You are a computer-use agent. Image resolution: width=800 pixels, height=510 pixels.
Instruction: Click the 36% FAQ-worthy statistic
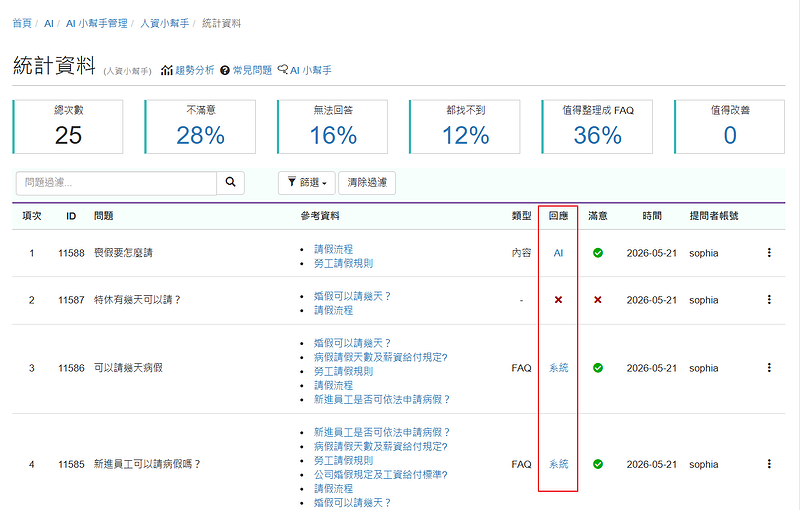pos(597,136)
